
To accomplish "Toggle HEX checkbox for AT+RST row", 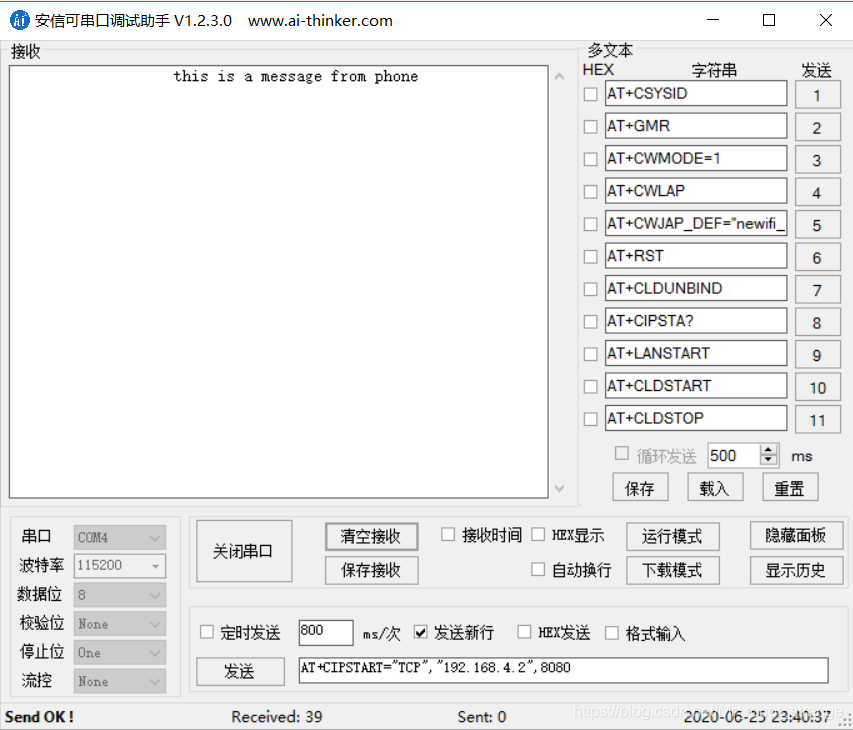I will (590, 257).
